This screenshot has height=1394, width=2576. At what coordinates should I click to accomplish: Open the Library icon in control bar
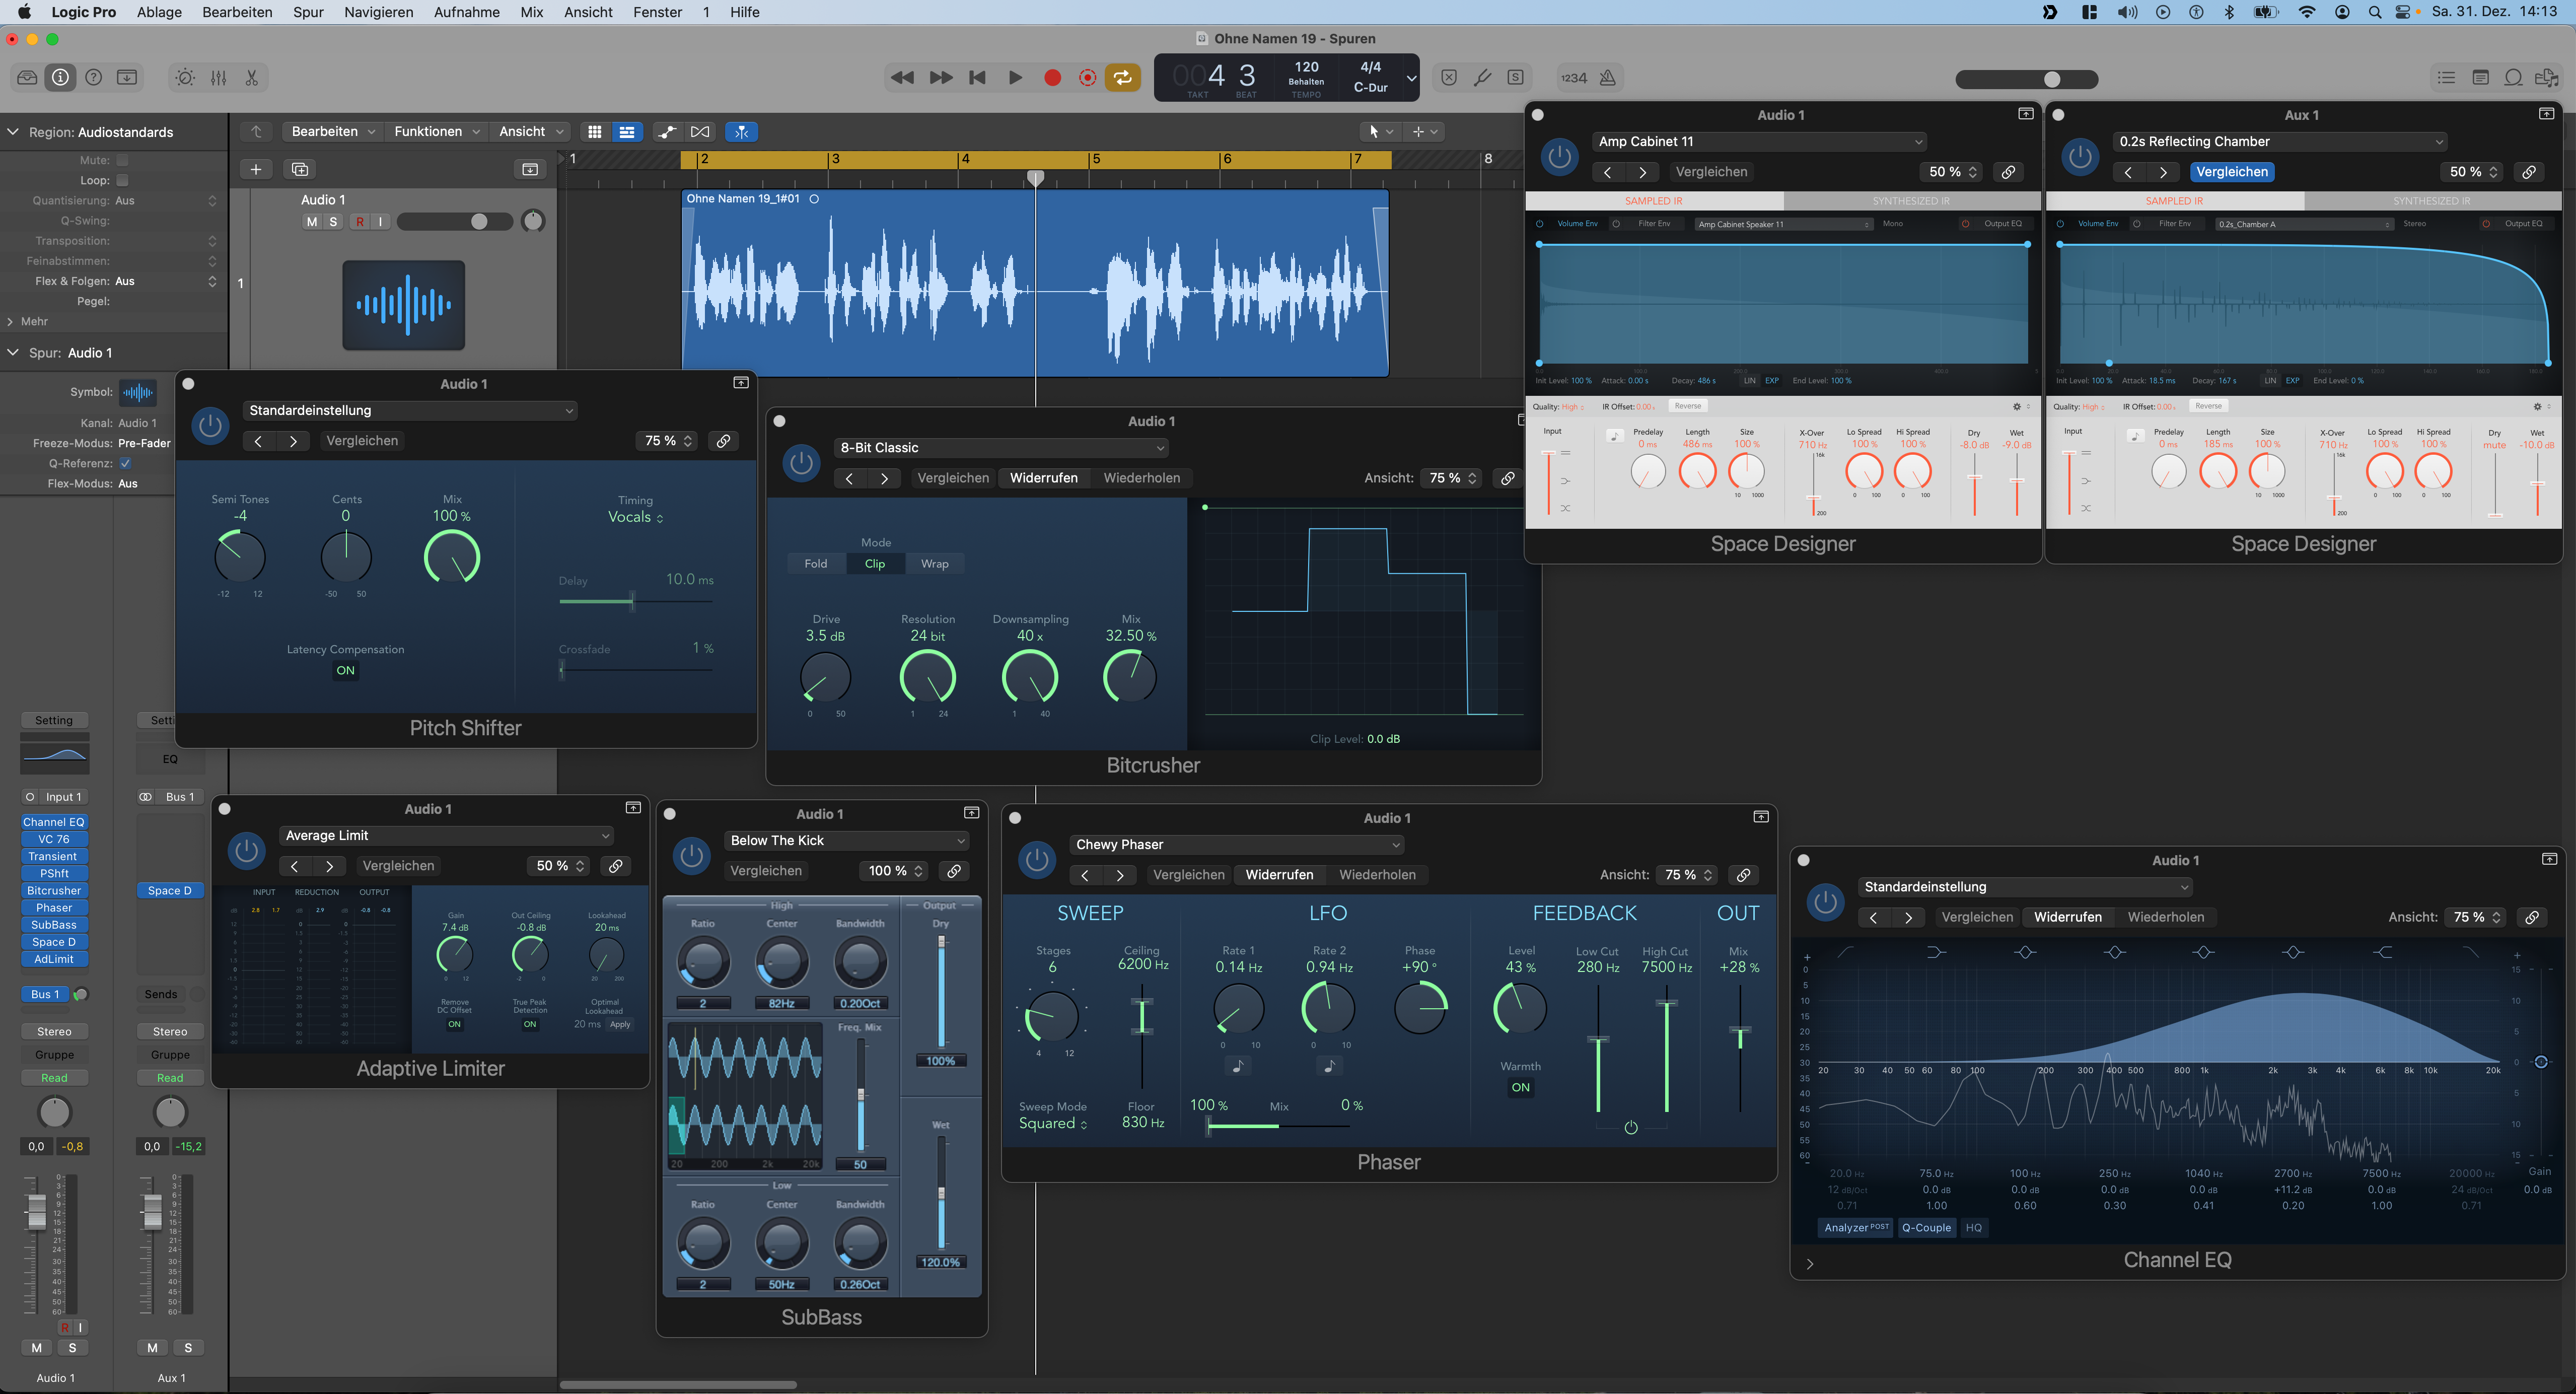tap(27, 77)
